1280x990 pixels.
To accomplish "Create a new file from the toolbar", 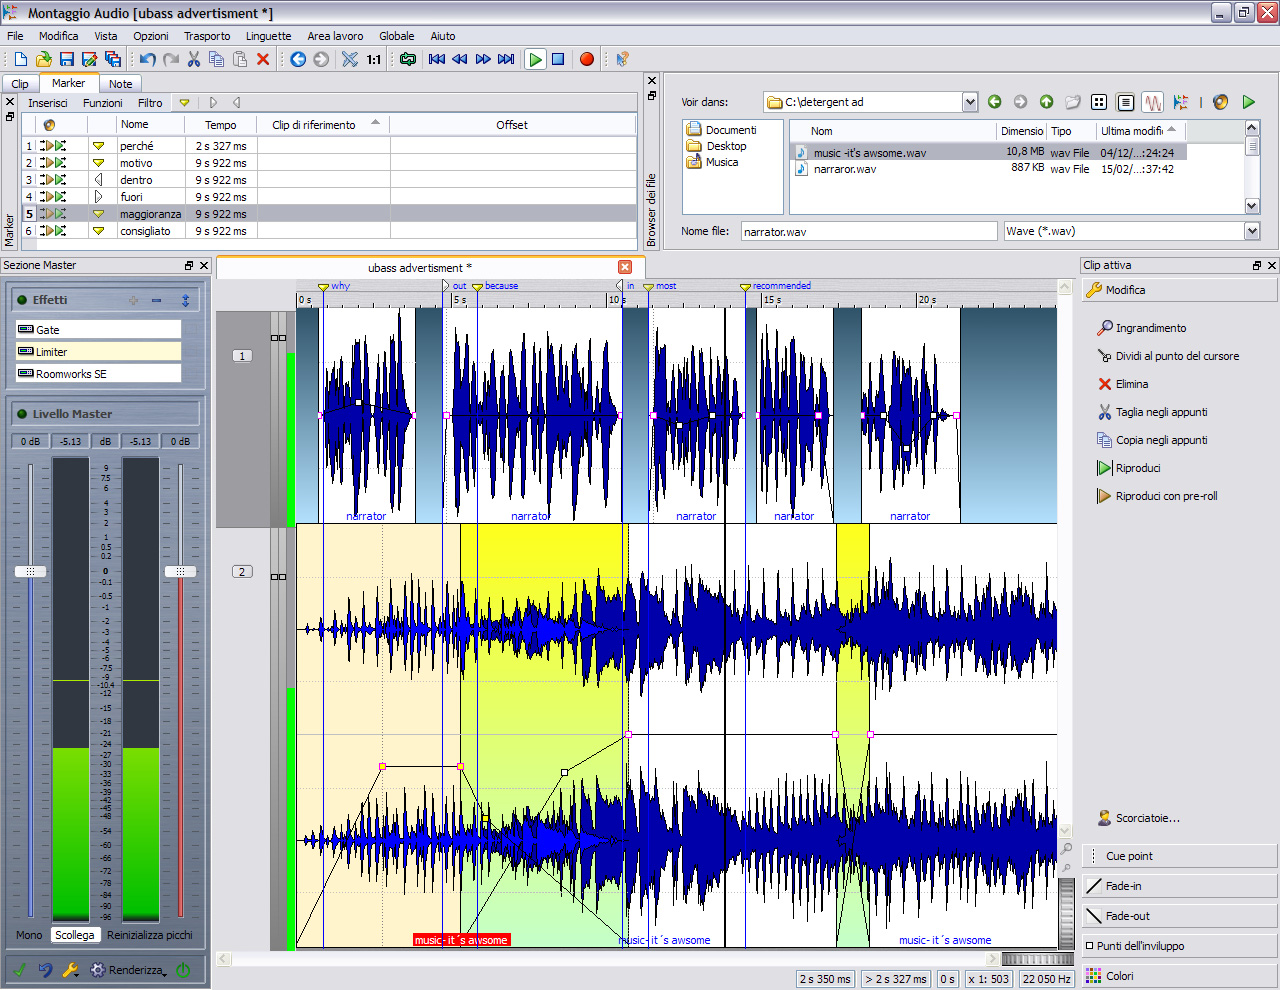I will pyautogui.click(x=20, y=59).
